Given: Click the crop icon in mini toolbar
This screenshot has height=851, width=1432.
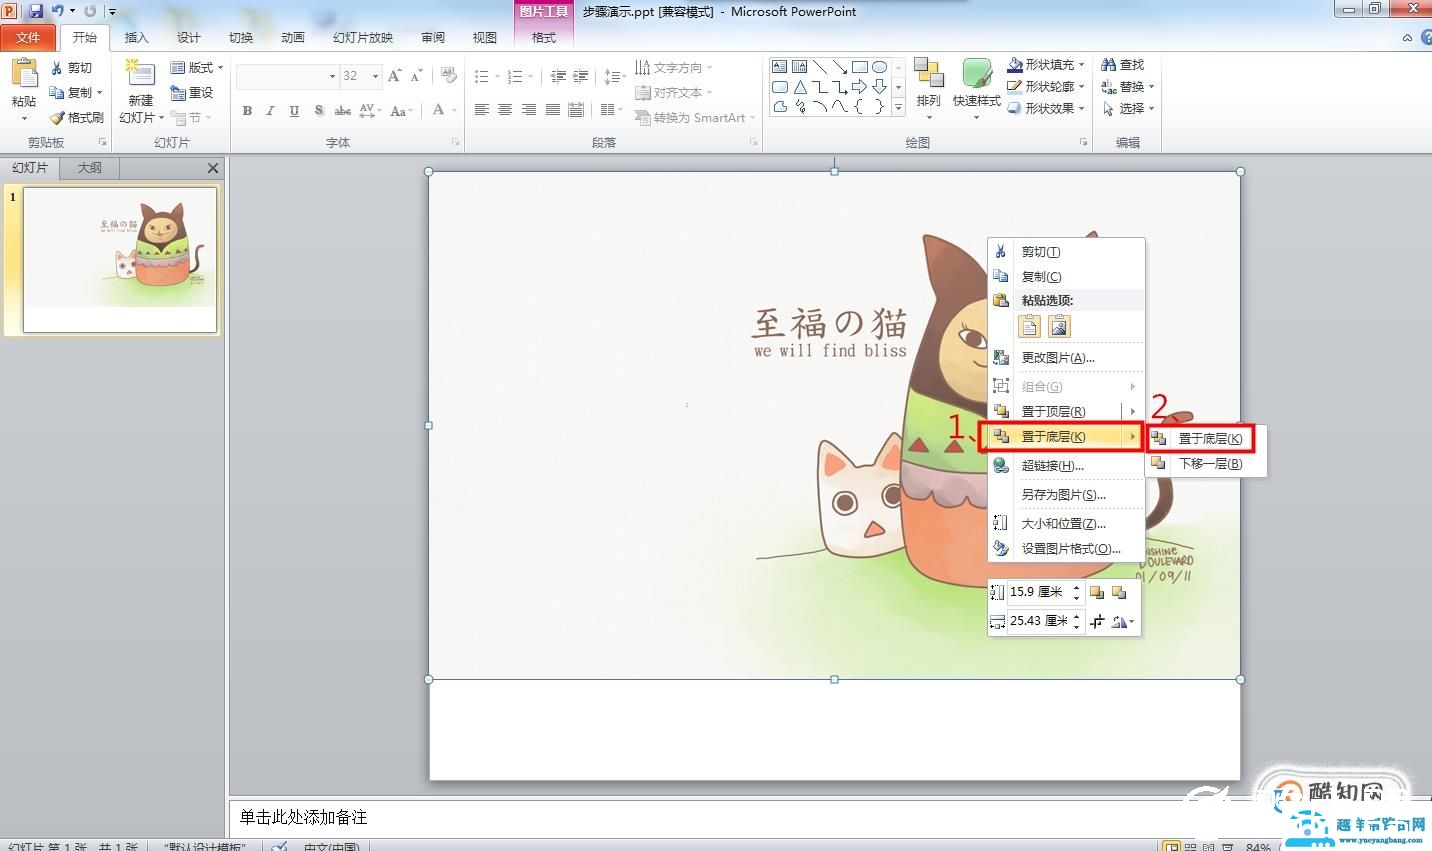Looking at the screenshot, I should coord(1097,622).
